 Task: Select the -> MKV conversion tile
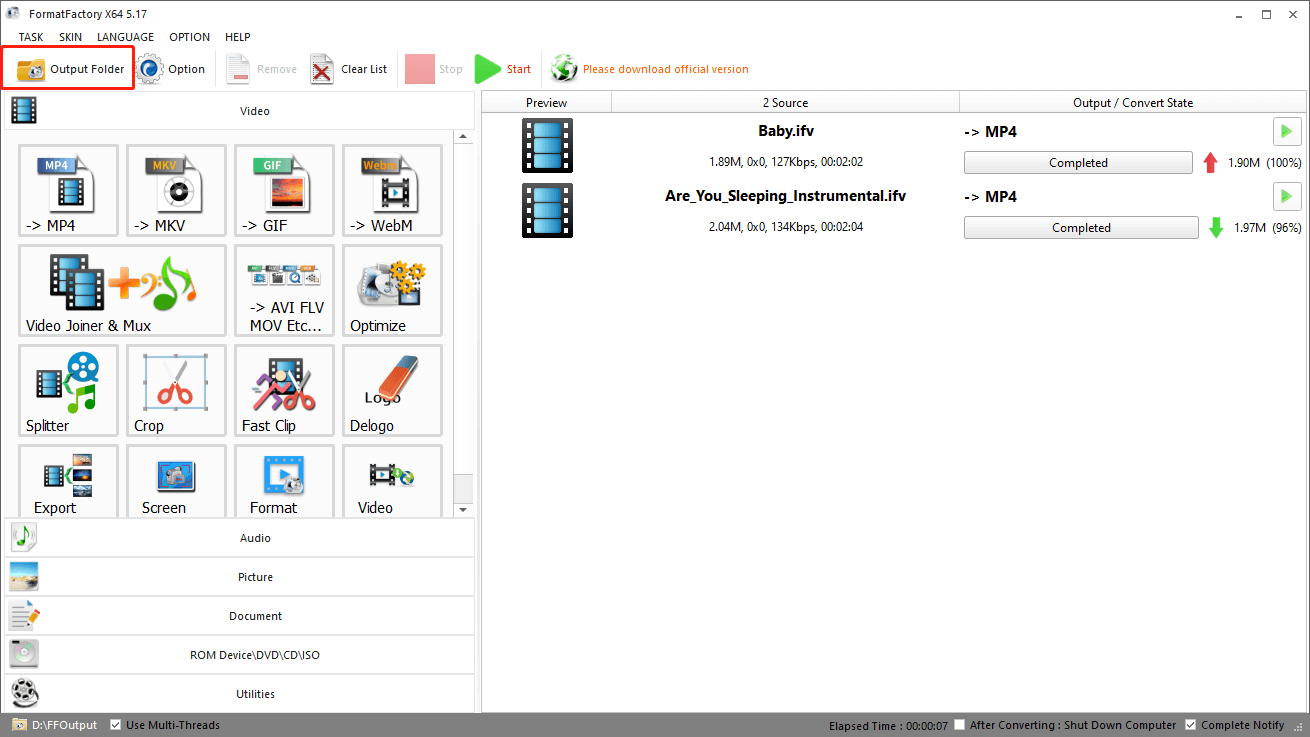[x=176, y=191]
